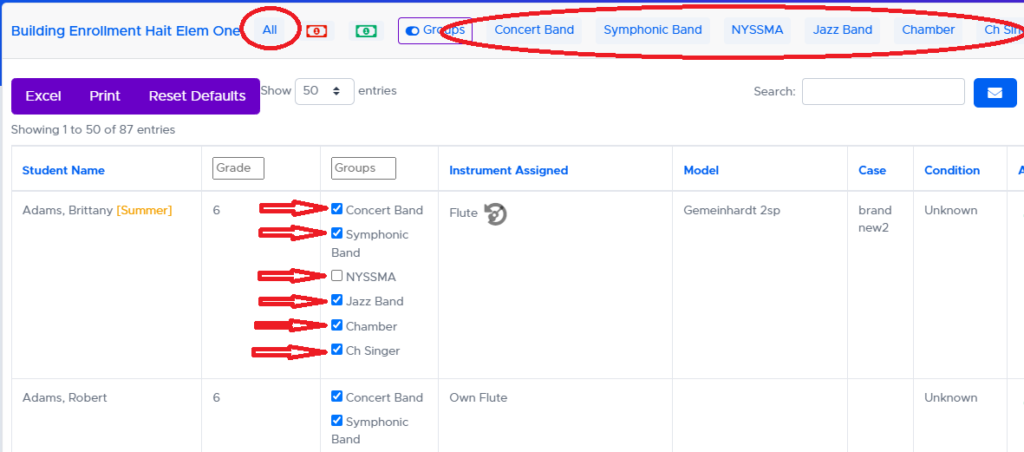The width and height of the screenshot is (1024, 452).
Task: Select the All filter tab
Action: click(x=270, y=30)
